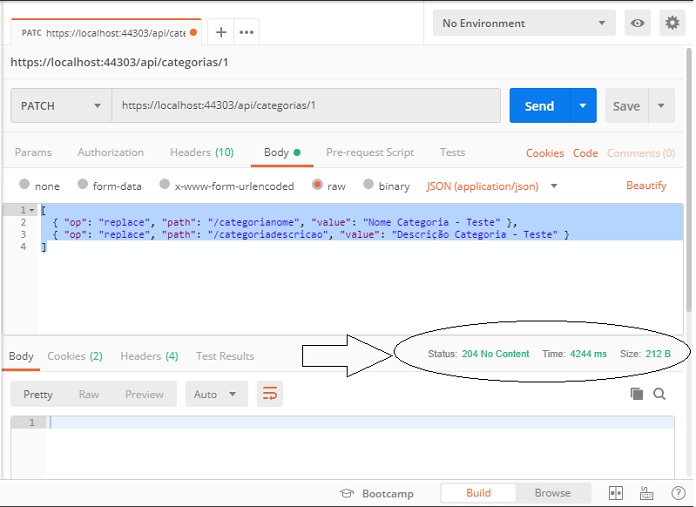Open the PATCH HTTP method dropdown
The image size is (696, 507).
click(x=61, y=106)
